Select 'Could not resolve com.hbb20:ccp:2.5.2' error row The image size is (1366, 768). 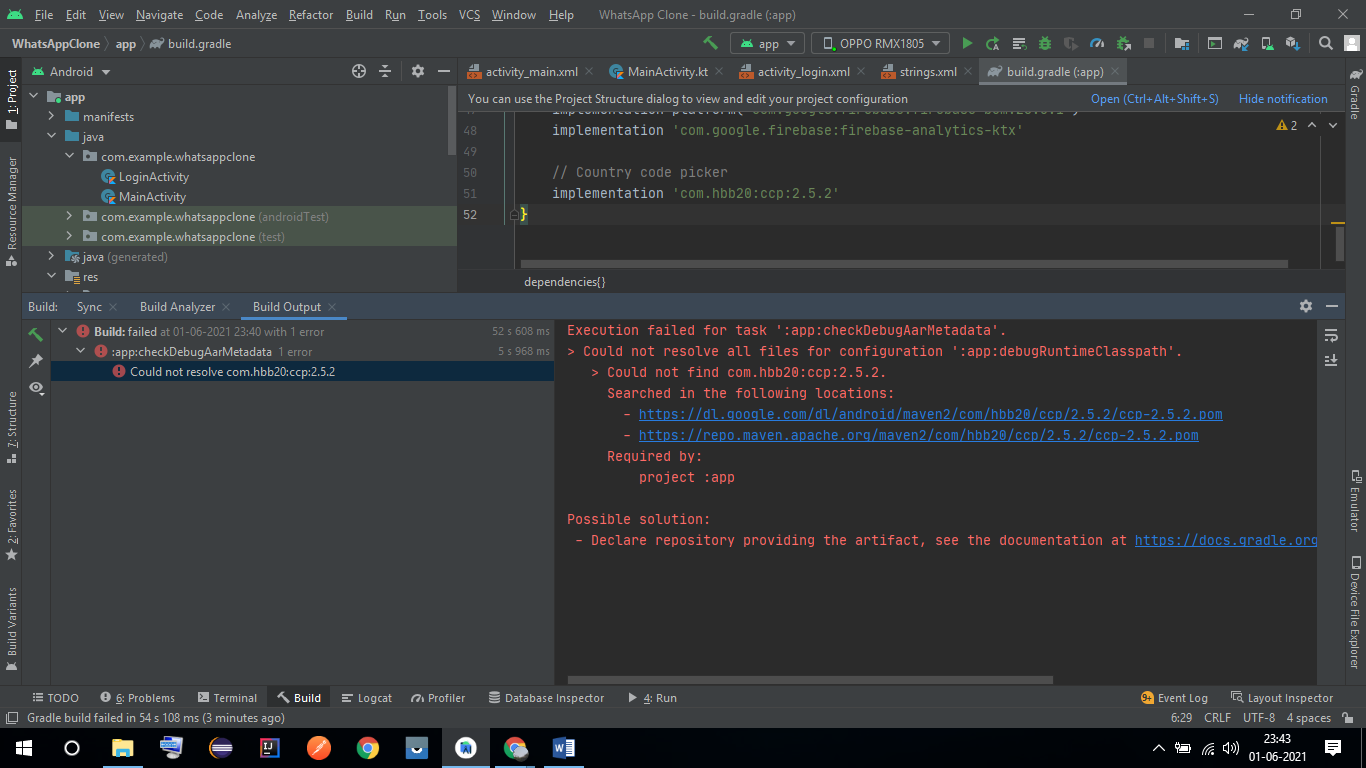[302, 371]
